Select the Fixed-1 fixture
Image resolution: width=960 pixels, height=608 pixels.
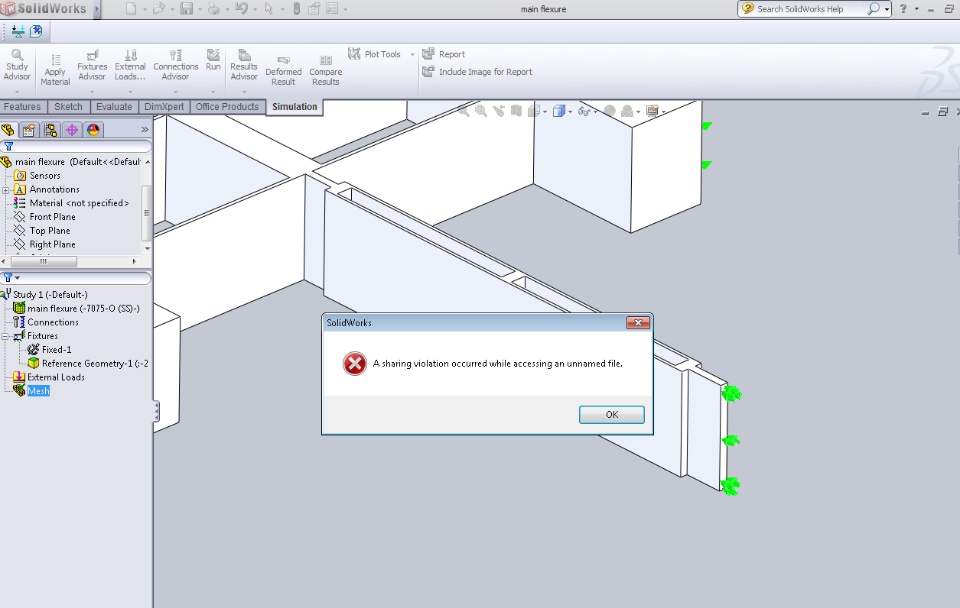pyautogui.click(x=56, y=350)
